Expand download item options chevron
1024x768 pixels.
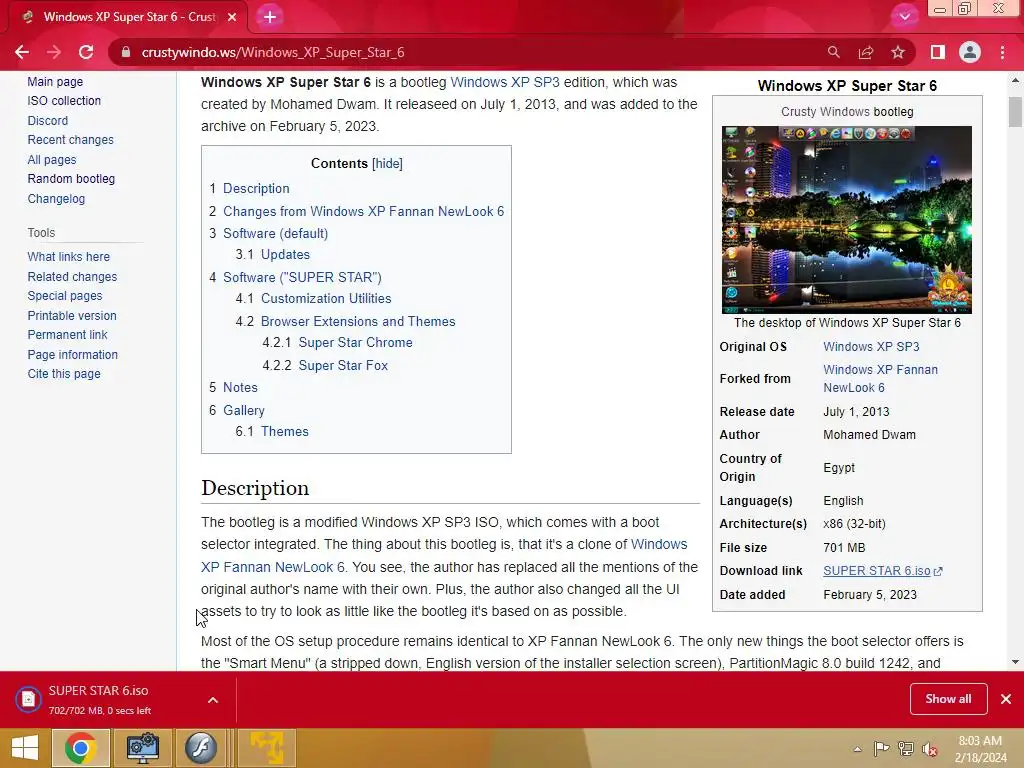pos(213,700)
